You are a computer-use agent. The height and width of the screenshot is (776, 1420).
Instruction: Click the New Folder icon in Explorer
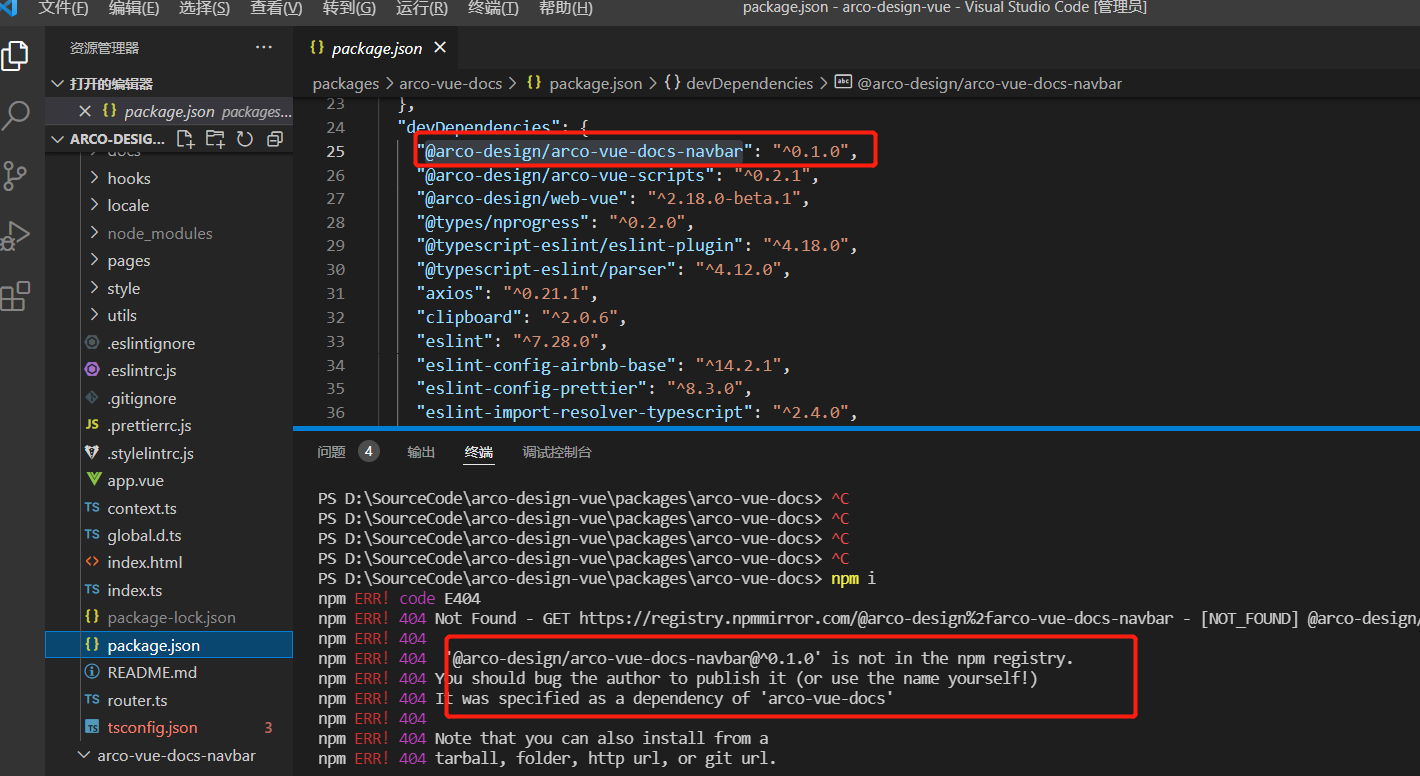tap(214, 139)
